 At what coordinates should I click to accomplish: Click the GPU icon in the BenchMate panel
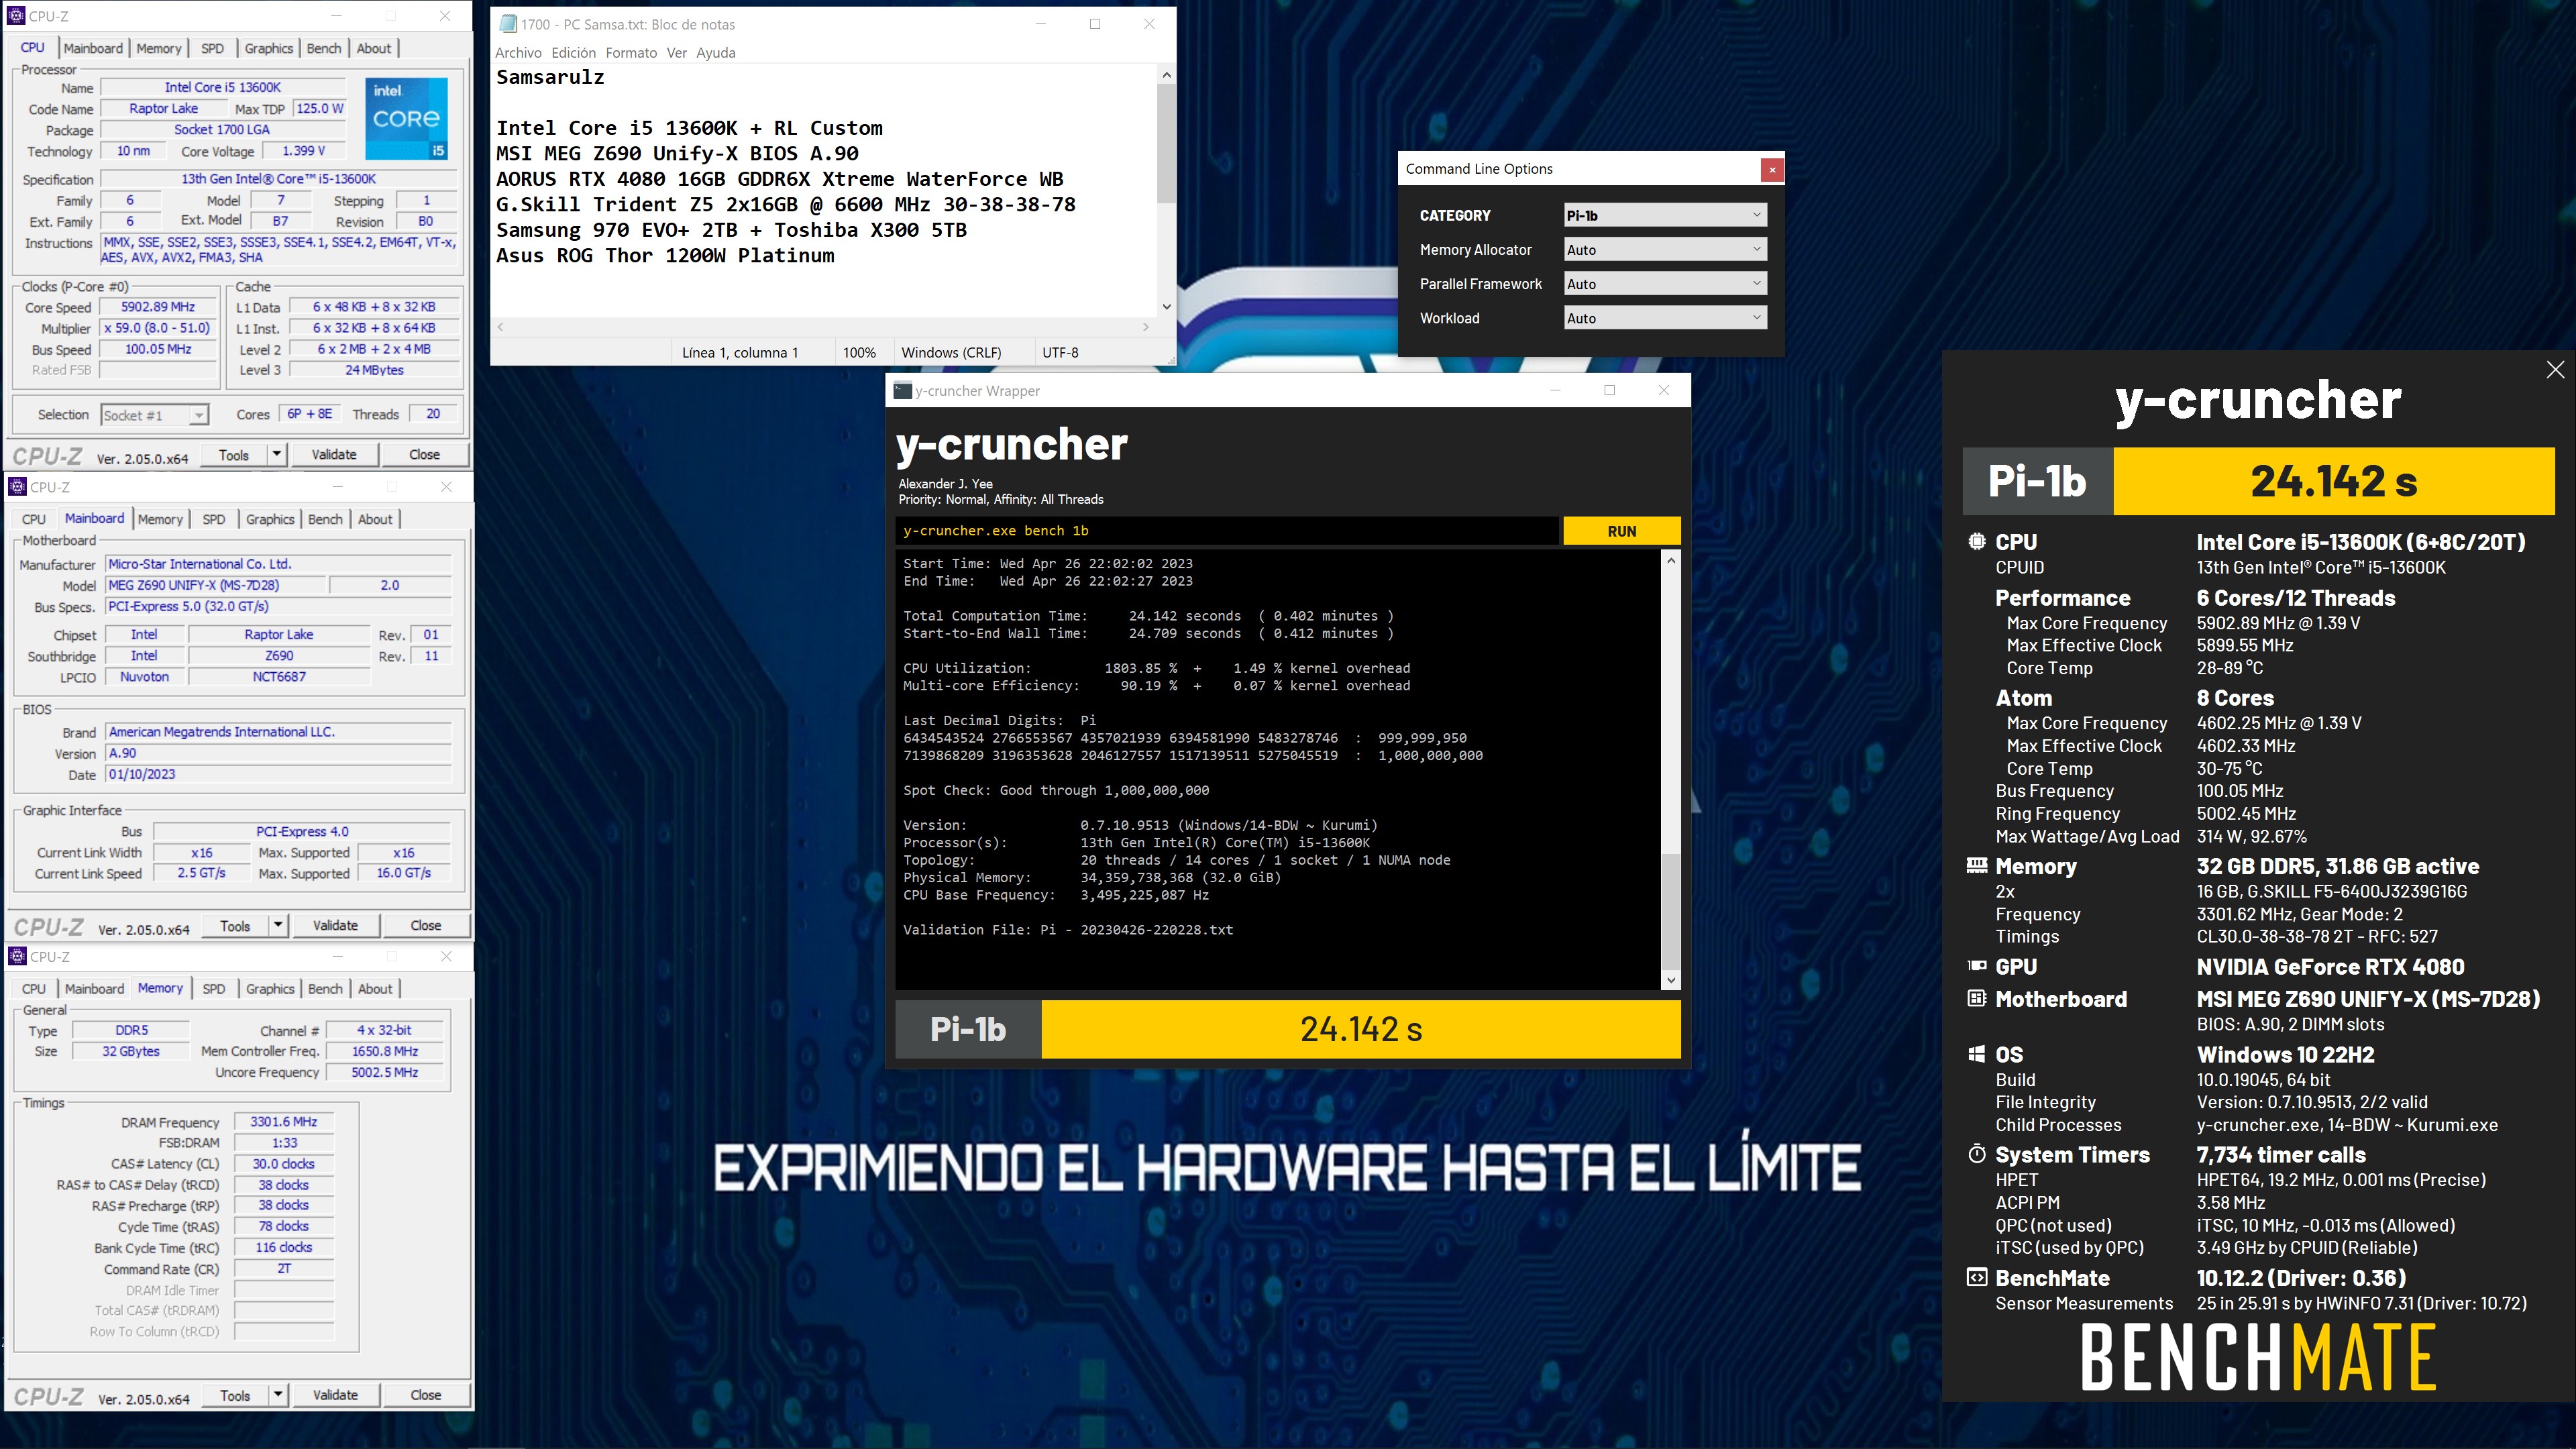(x=1976, y=966)
